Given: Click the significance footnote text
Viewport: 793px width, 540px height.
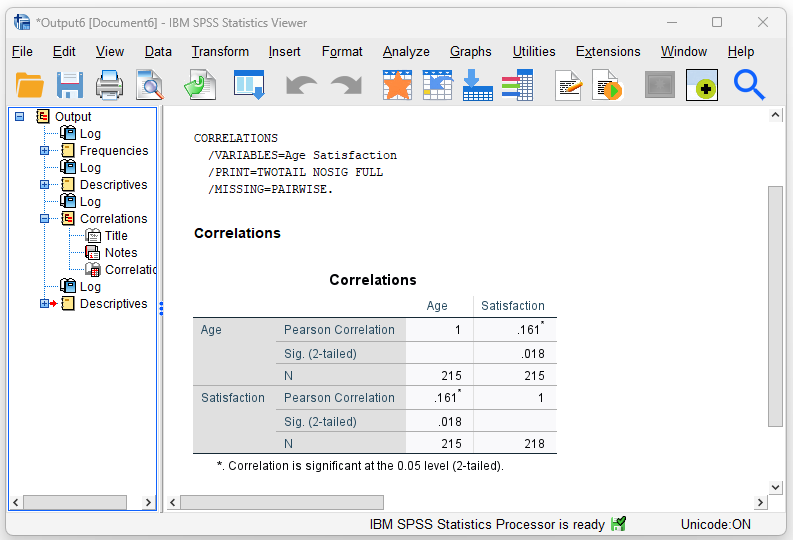Looking at the screenshot, I should [x=361, y=466].
